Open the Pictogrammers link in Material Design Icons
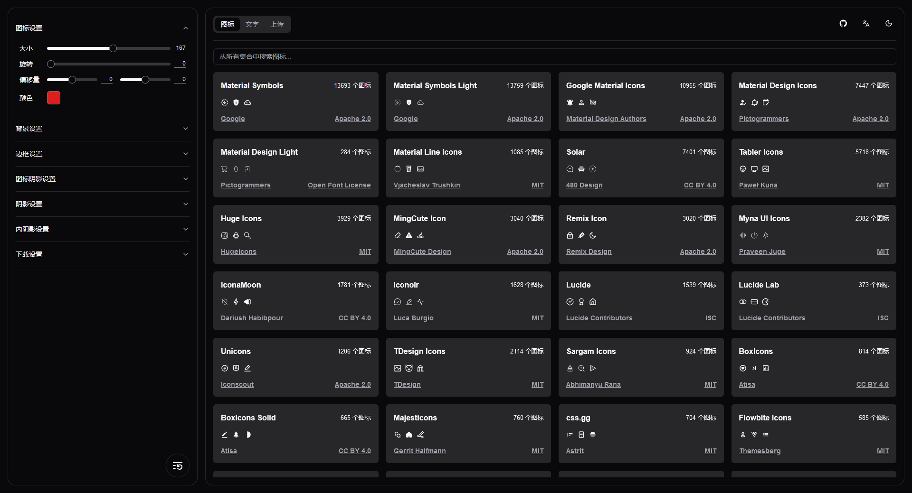 pos(763,119)
